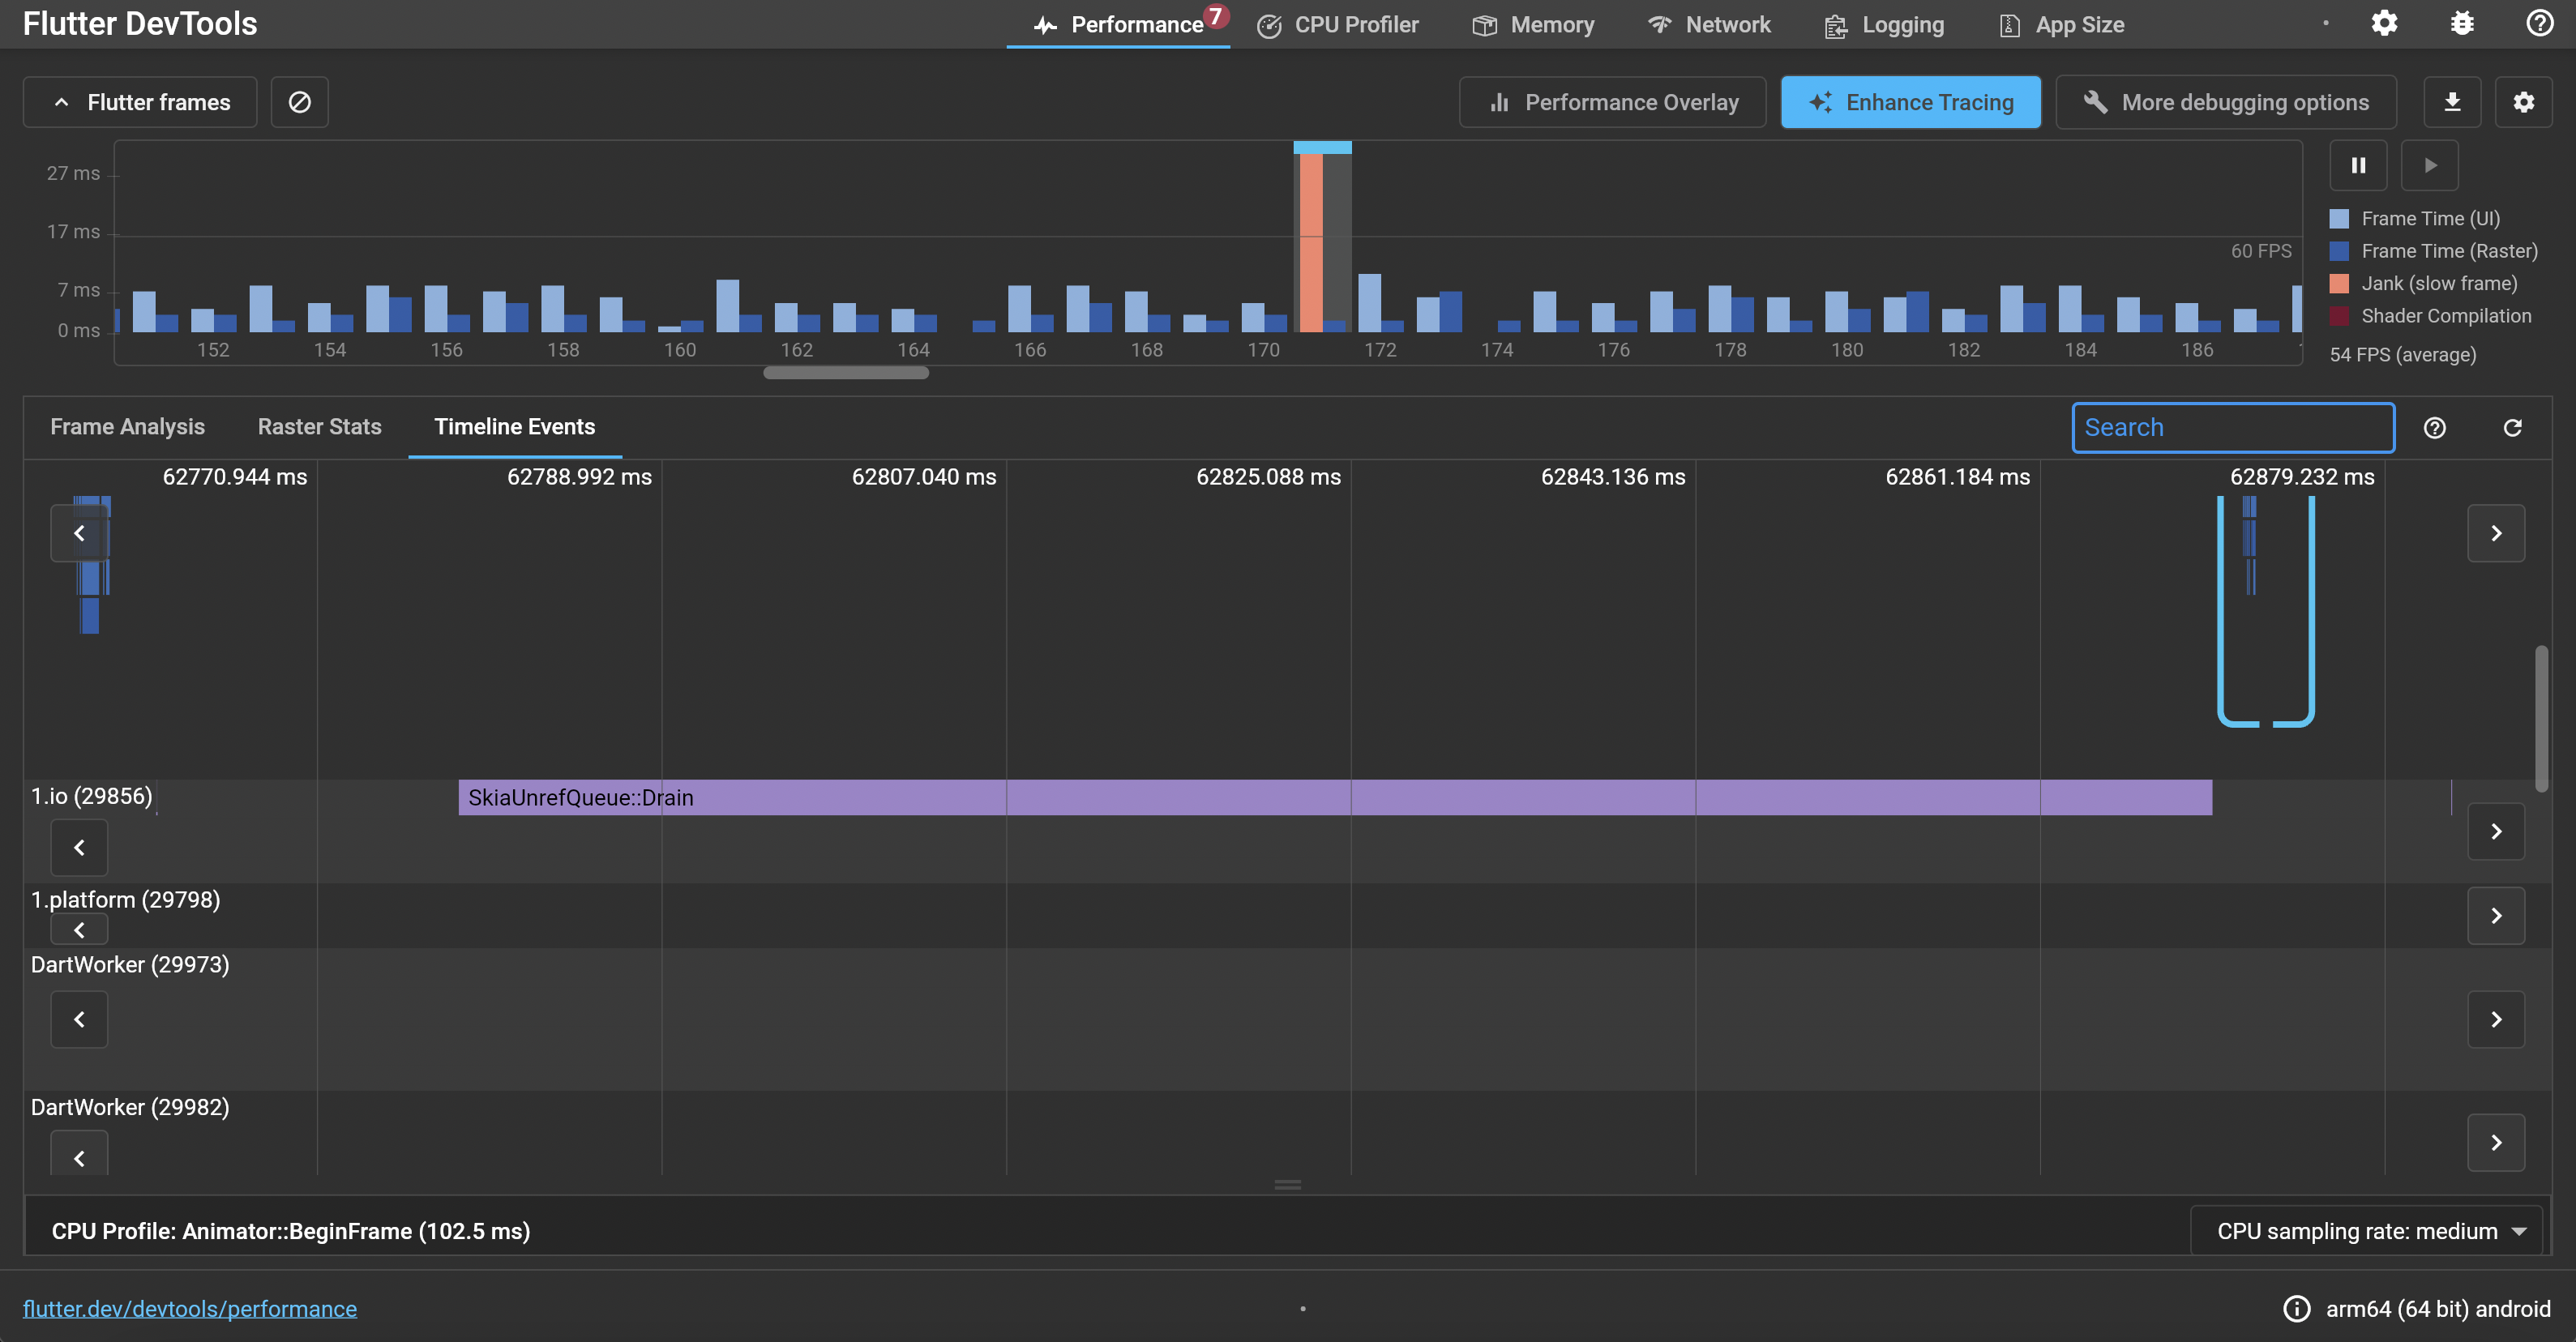This screenshot has height=1342, width=2576.
Task: Open the flutter.dev/devtools/performance link
Action: point(190,1308)
